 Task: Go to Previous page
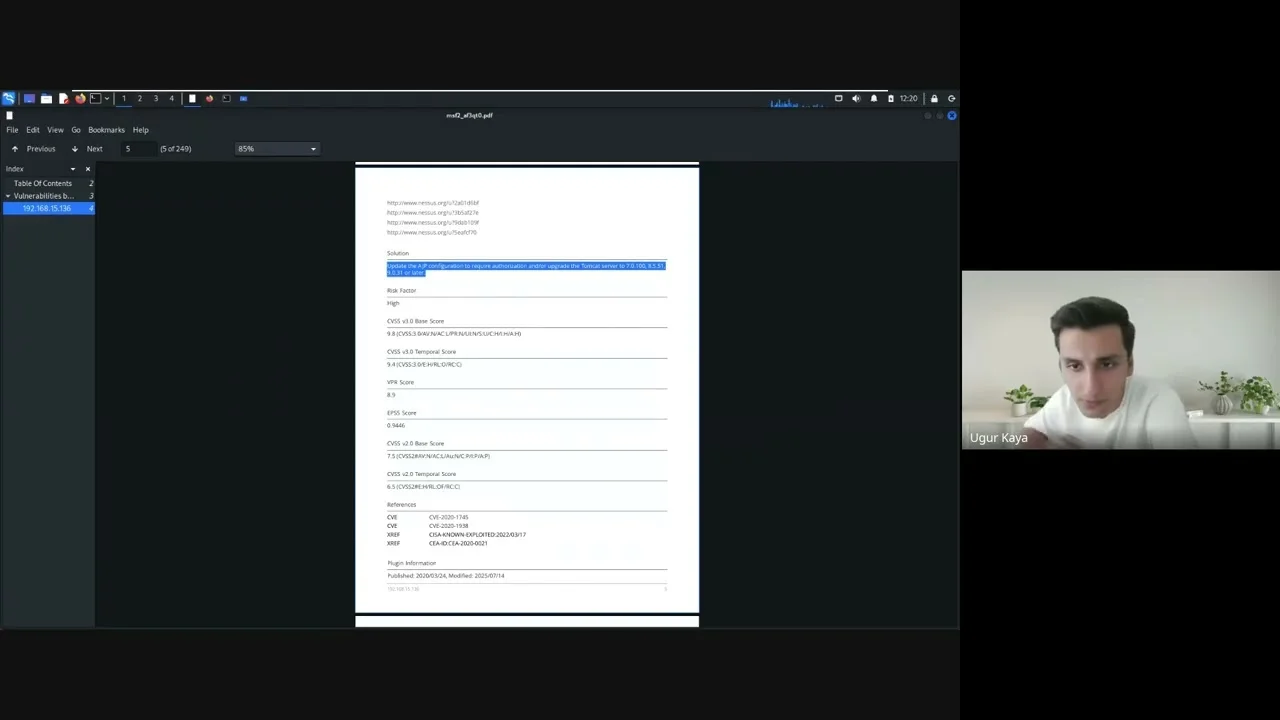tap(33, 149)
